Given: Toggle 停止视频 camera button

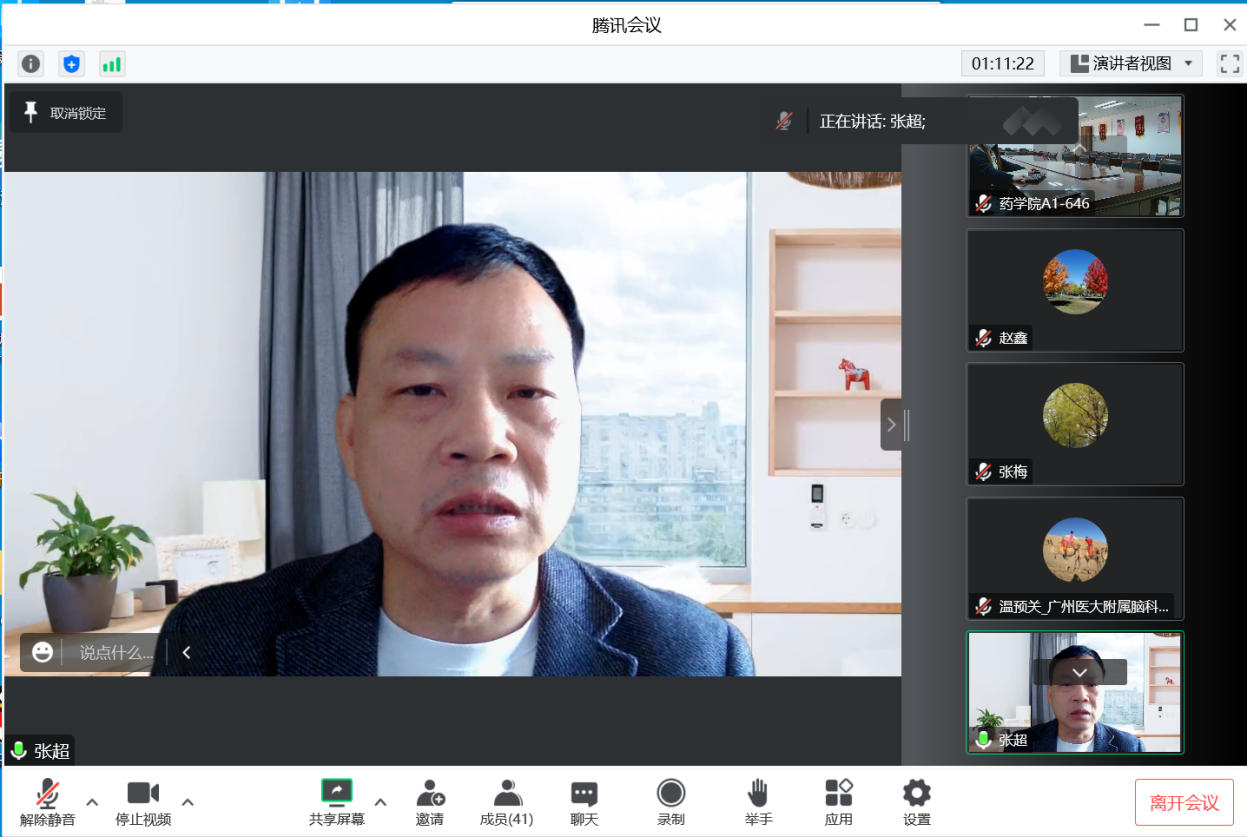Looking at the screenshot, I should point(143,803).
